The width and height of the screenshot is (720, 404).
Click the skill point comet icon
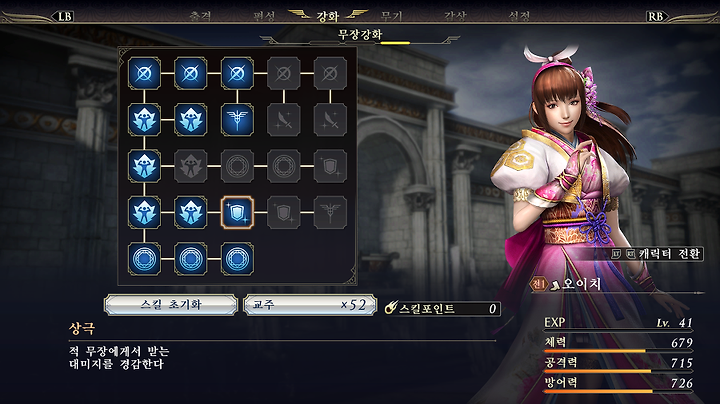tap(391, 308)
